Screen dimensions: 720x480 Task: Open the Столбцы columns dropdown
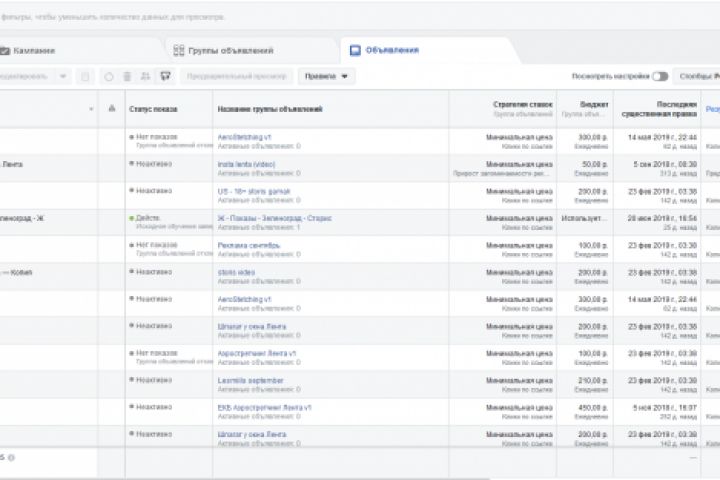(698, 76)
